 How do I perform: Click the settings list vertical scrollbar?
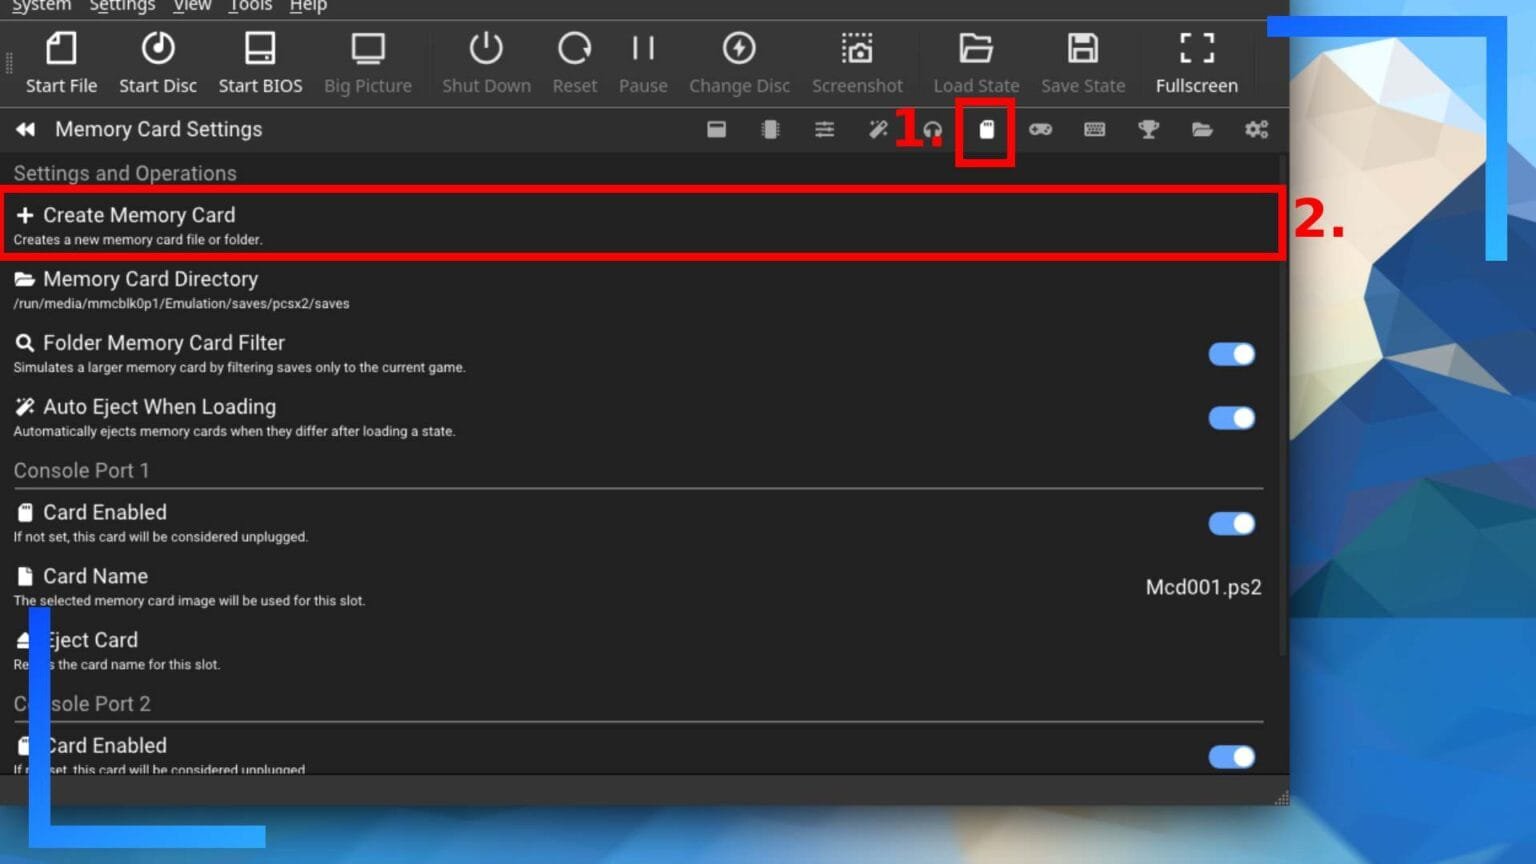point(1283,405)
